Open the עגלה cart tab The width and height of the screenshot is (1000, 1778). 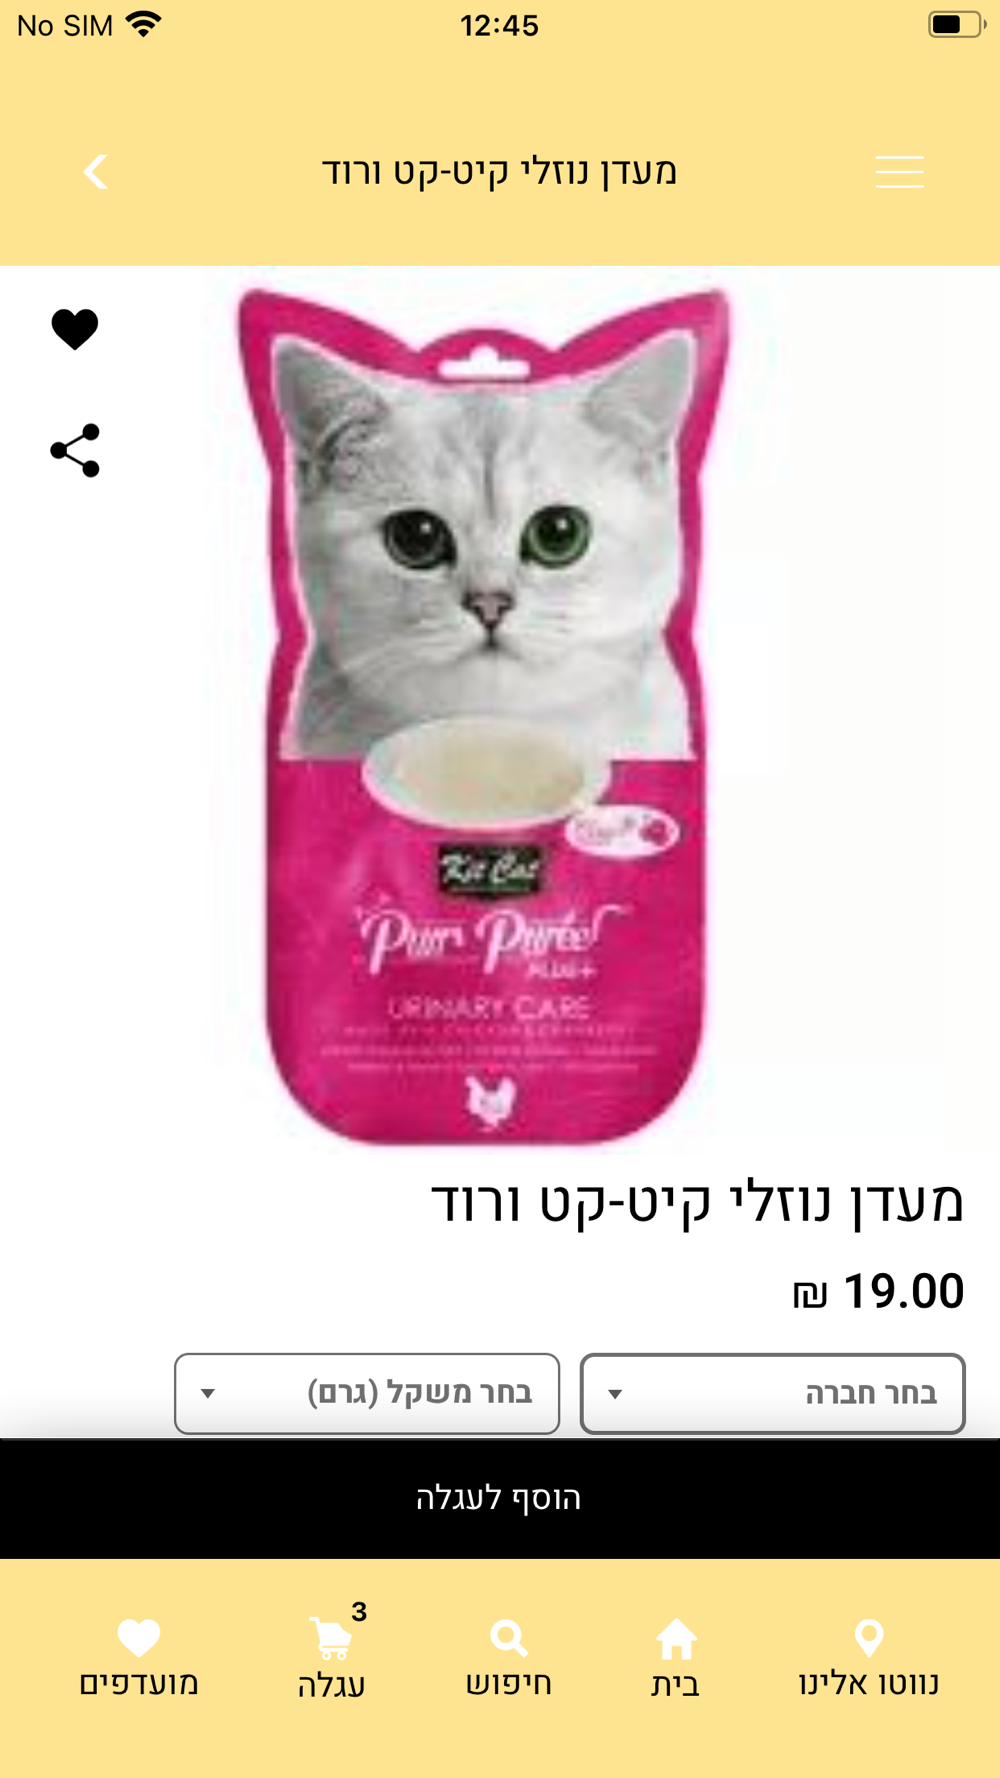click(332, 1659)
